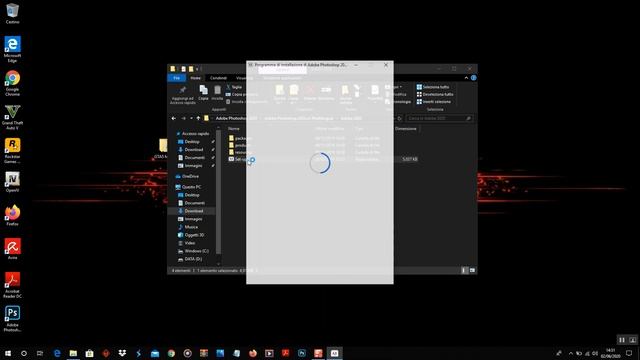Click the Avira desktop icon
The height and width of the screenshot is (360, 640).
pyautogui.click(x=12, y=249)
